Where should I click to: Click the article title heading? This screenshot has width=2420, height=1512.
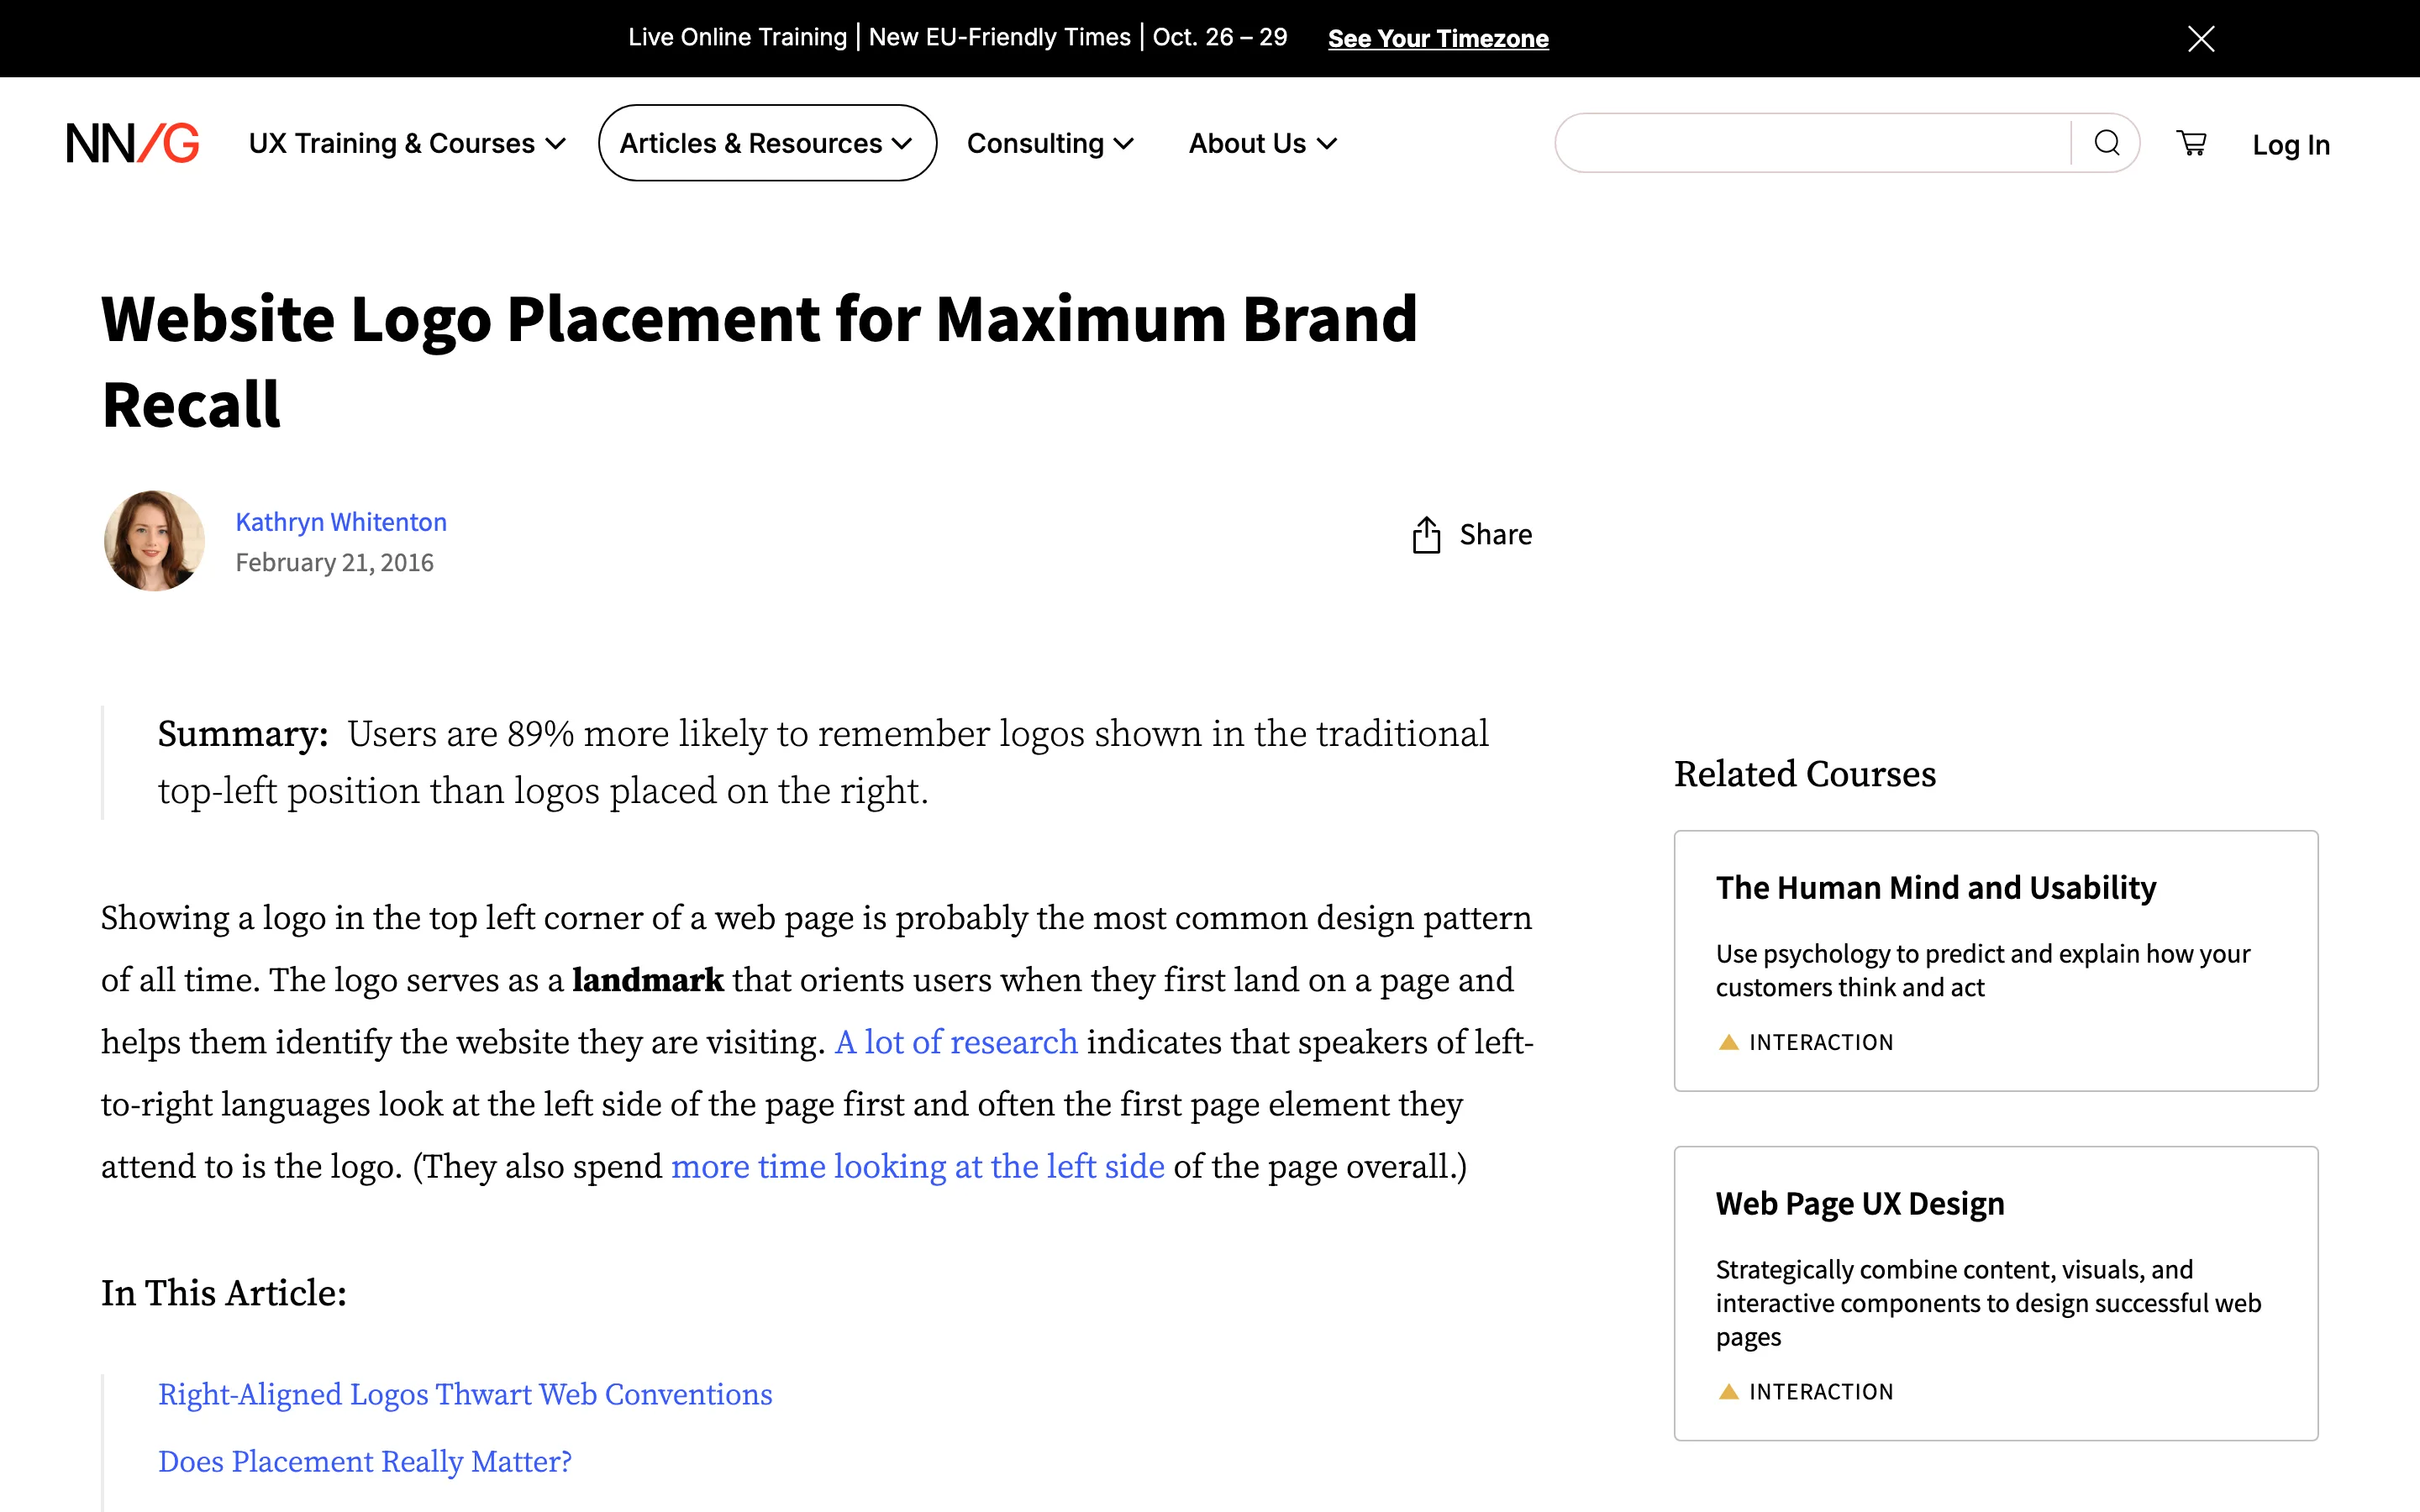759,361
